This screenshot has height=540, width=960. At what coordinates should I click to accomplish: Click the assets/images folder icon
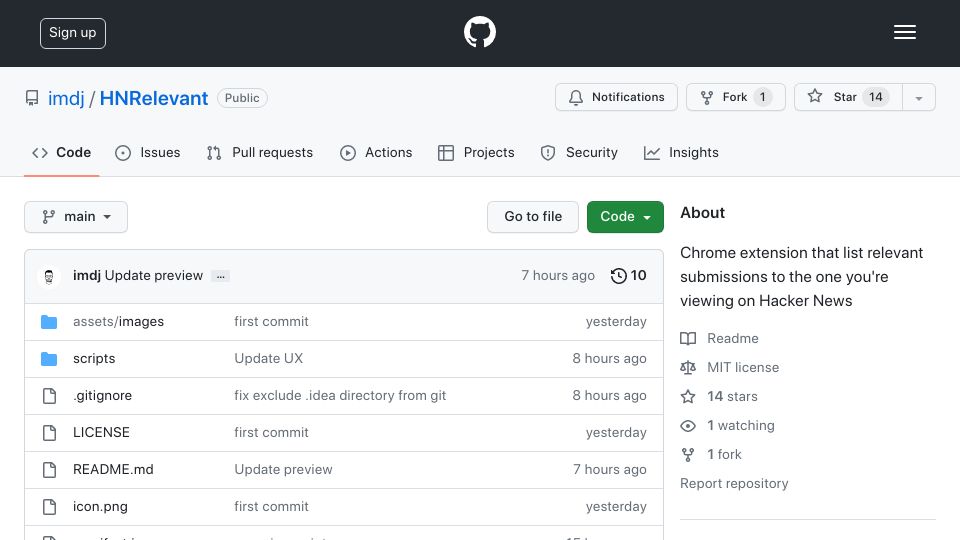click(49, 321)
